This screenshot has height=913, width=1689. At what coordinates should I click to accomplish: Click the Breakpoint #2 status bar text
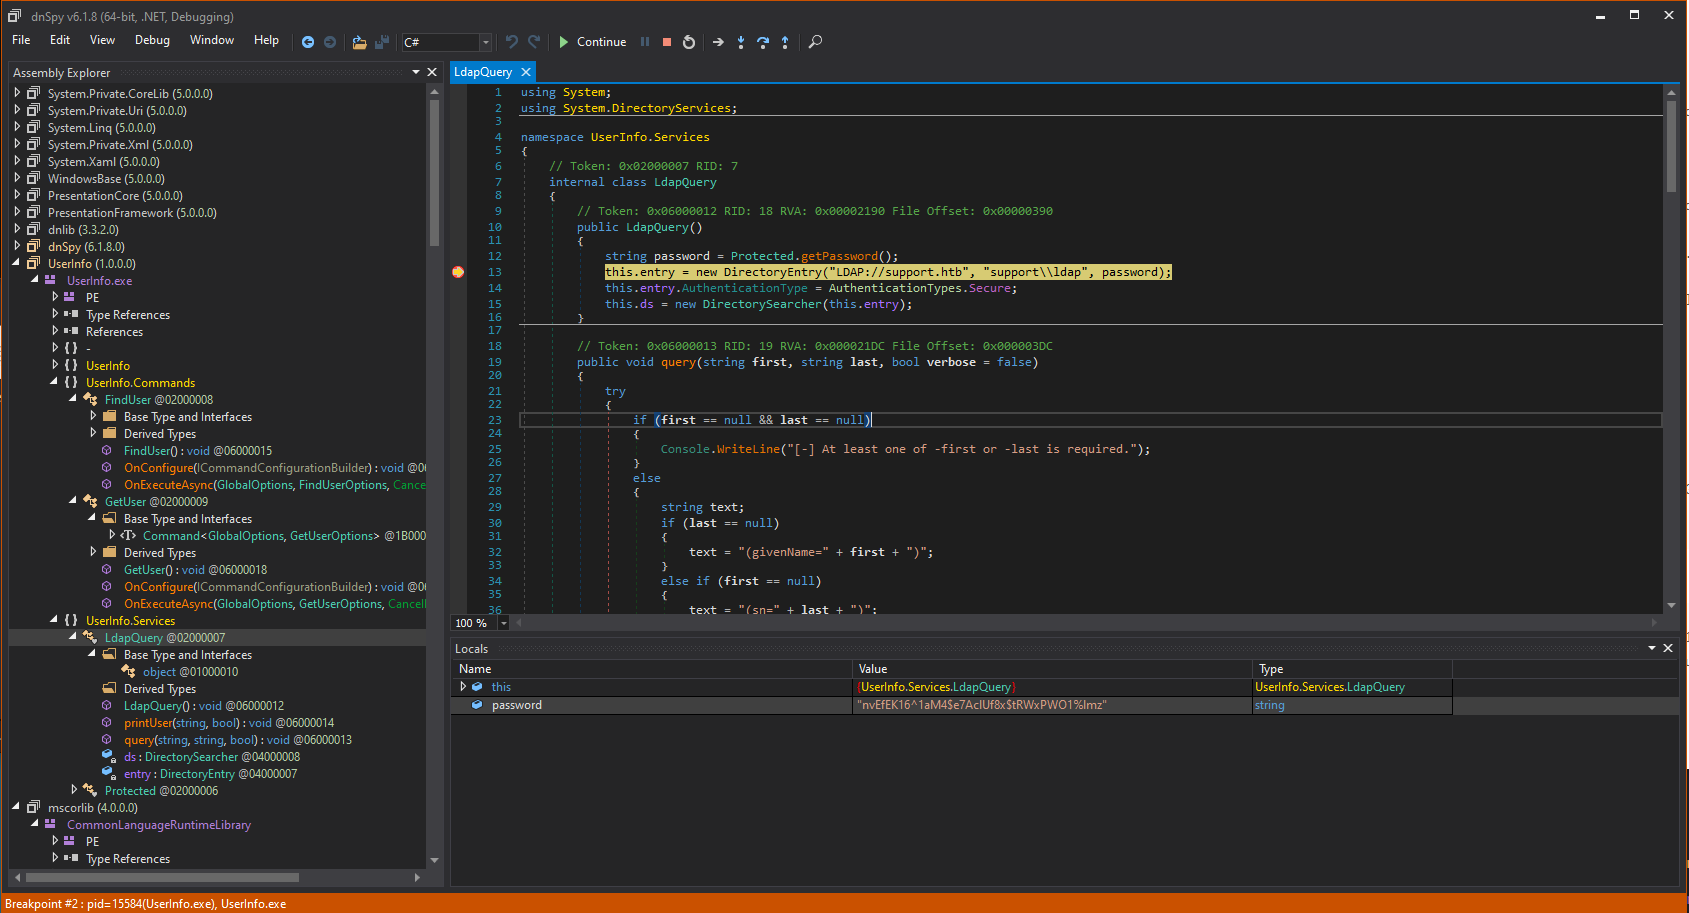click(146, 903)
